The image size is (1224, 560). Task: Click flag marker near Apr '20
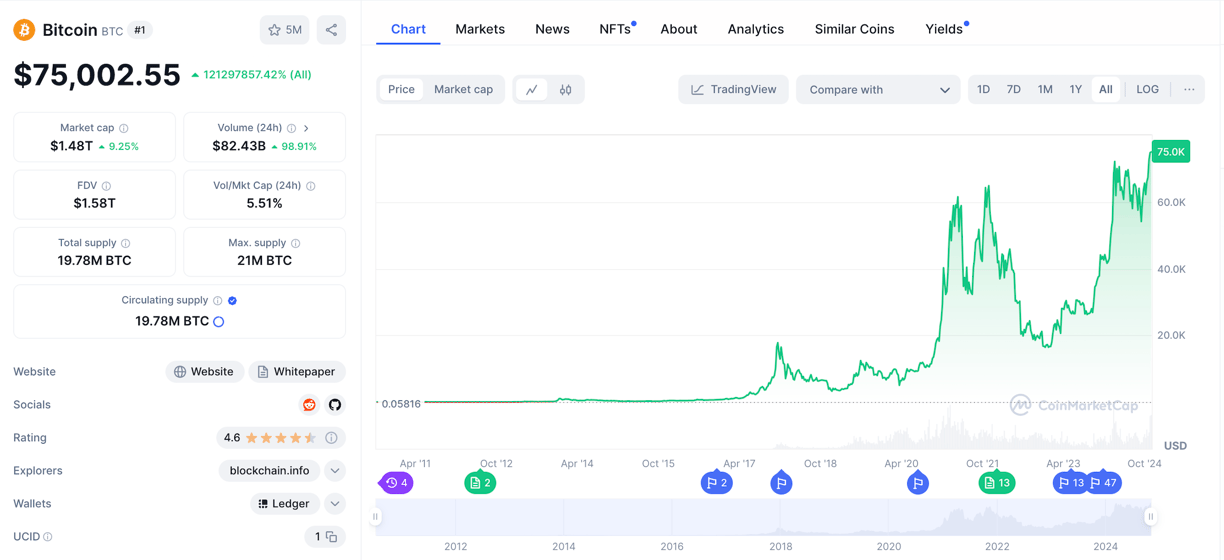pos(918,483)
